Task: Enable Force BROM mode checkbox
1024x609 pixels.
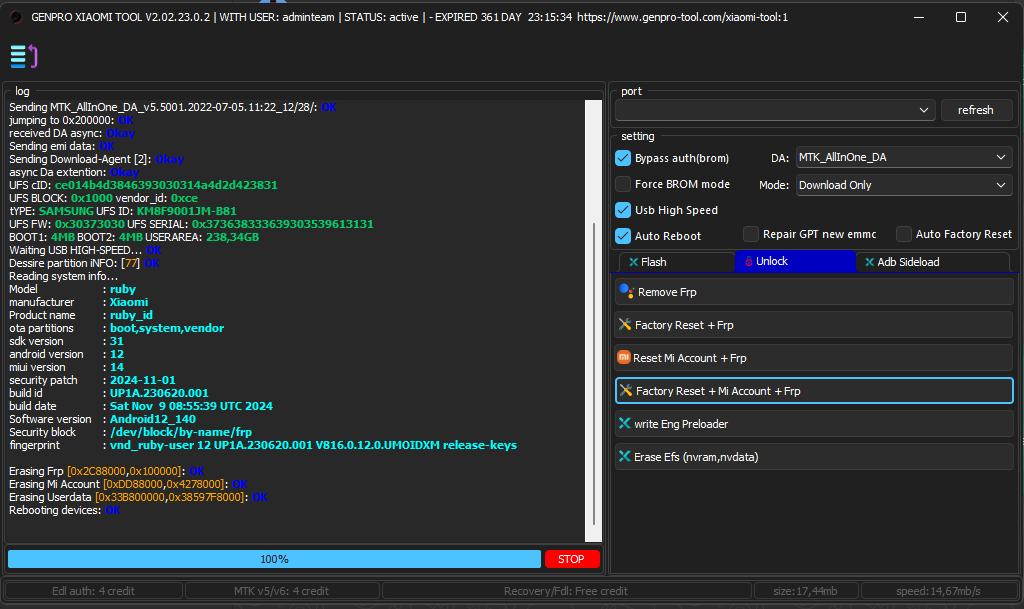Action: click(x=623, y=184)
